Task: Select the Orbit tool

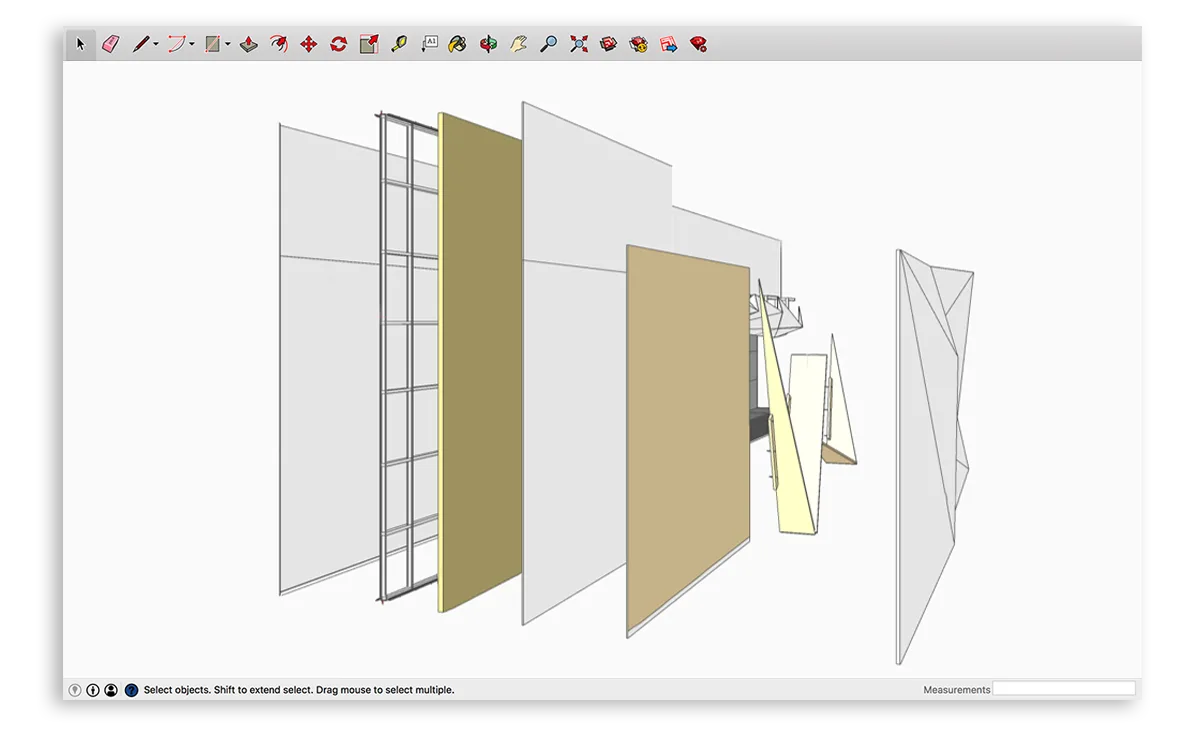Action: tap(488, 44)
